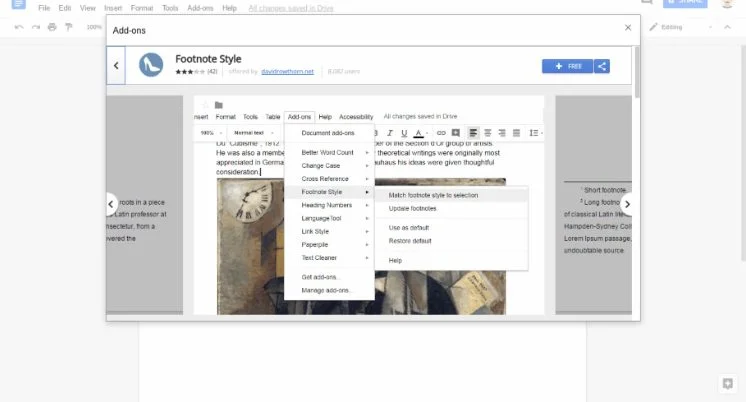Click the Docs home icon in background
Image resolution: width=746 pixels, height=402 pixels.
coord(19,4)
